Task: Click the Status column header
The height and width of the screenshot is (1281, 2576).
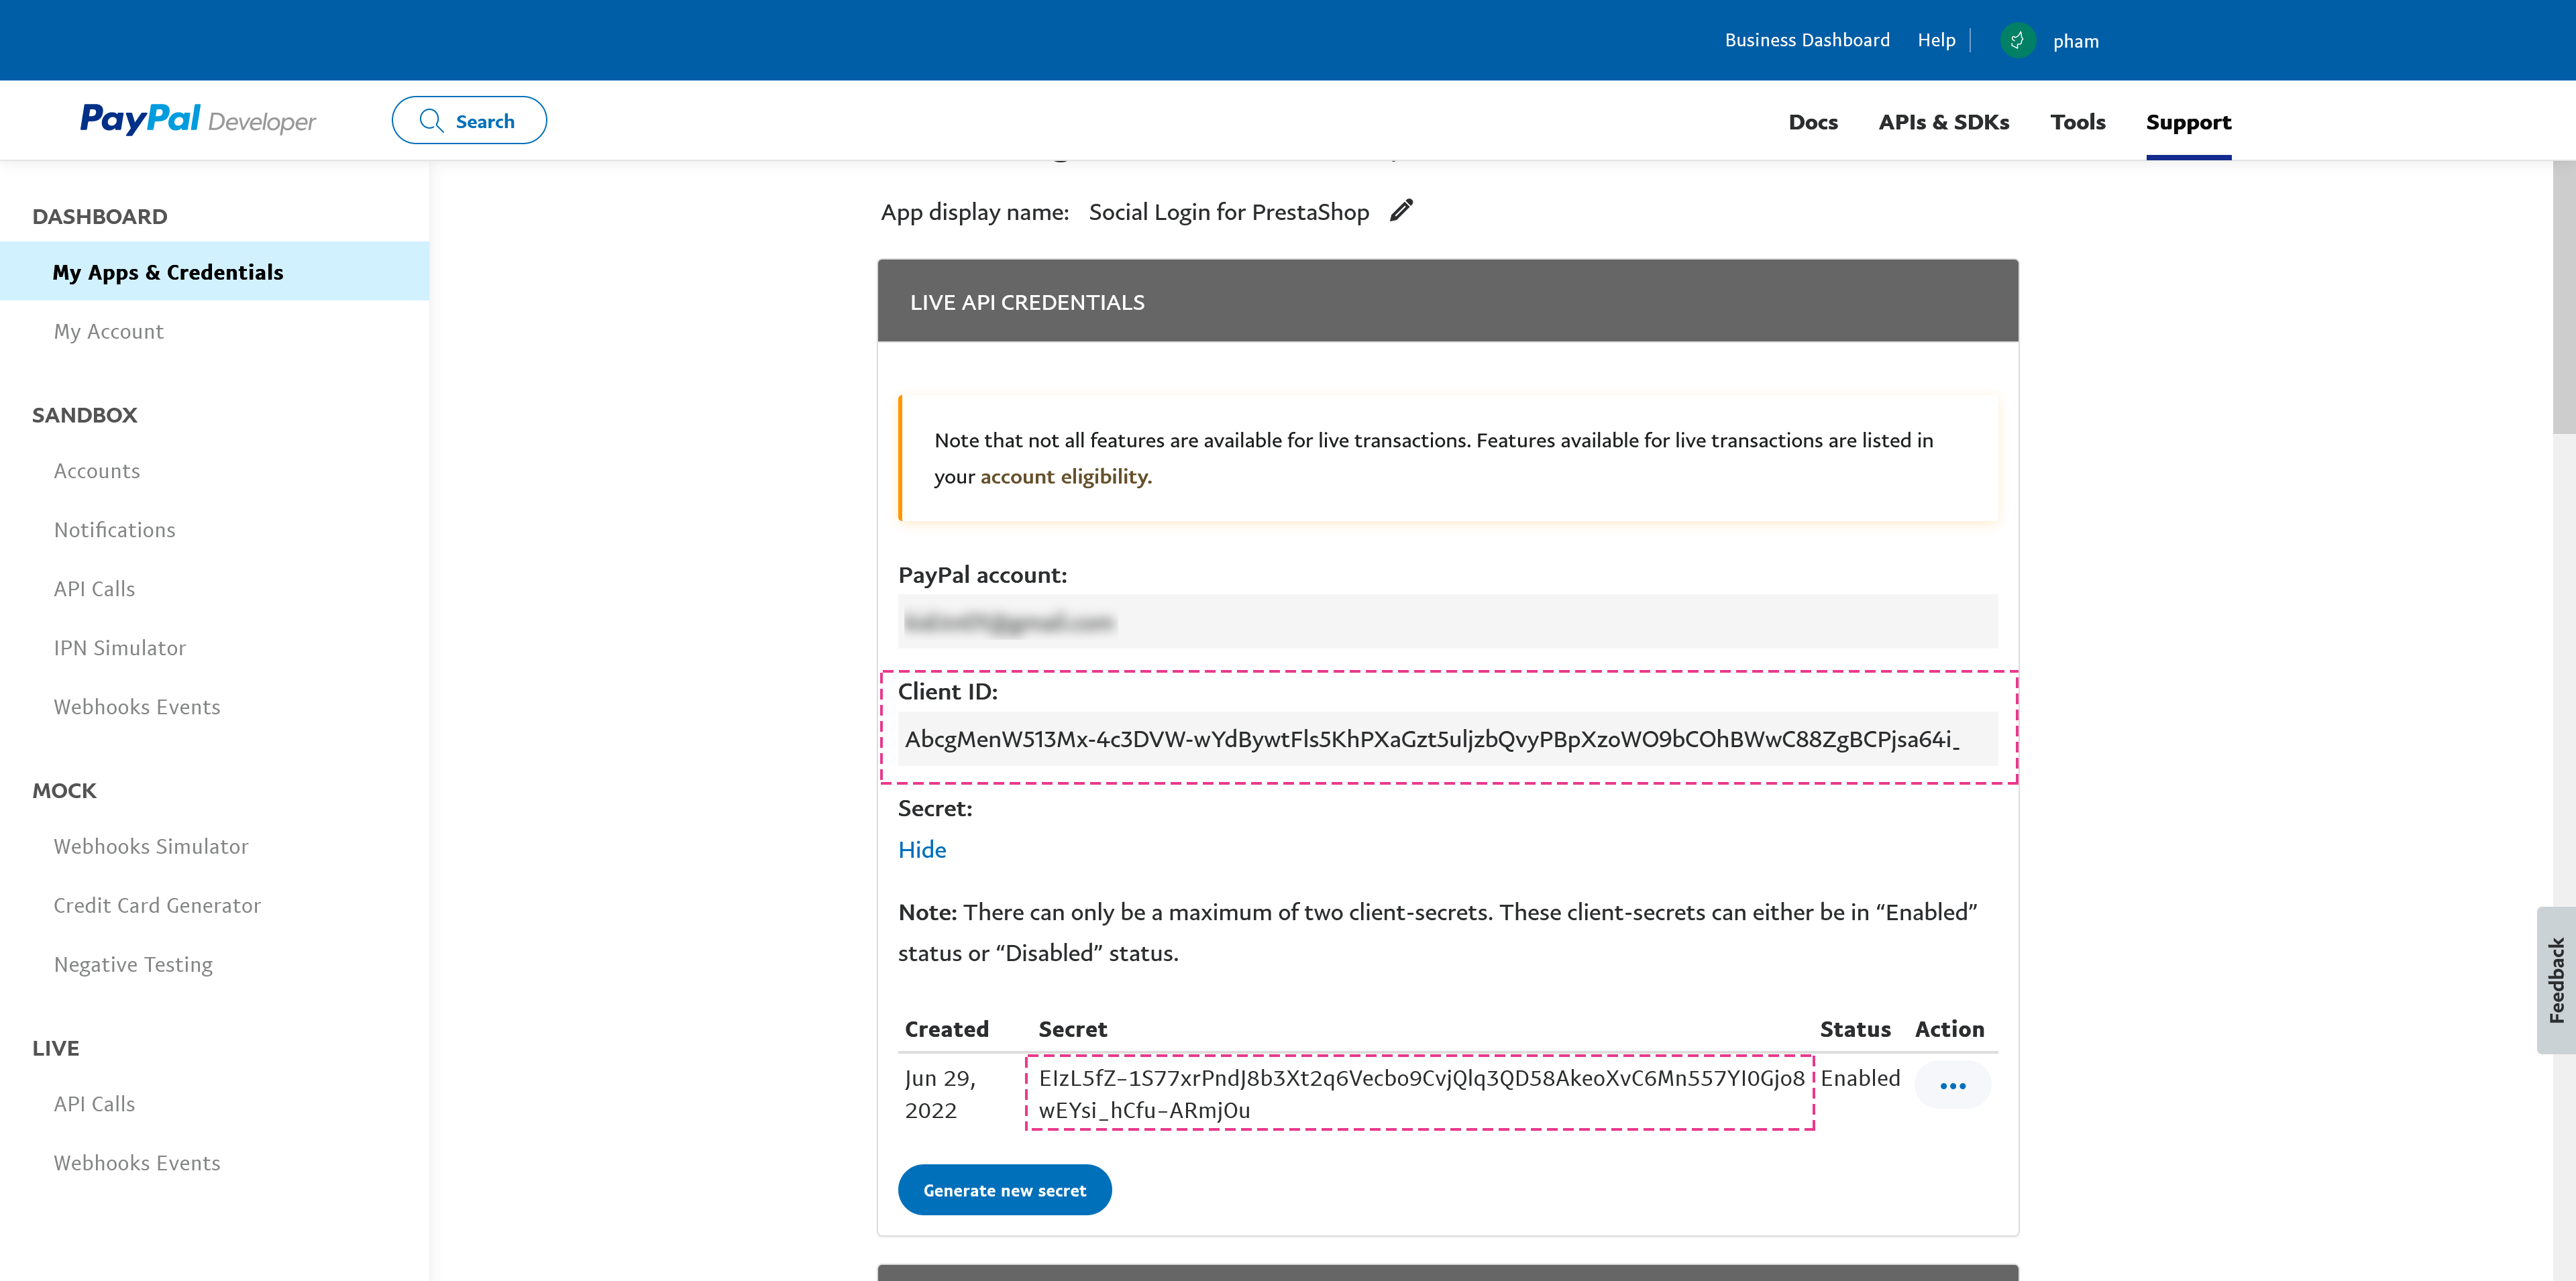Action: (x=1854, y=1028)
